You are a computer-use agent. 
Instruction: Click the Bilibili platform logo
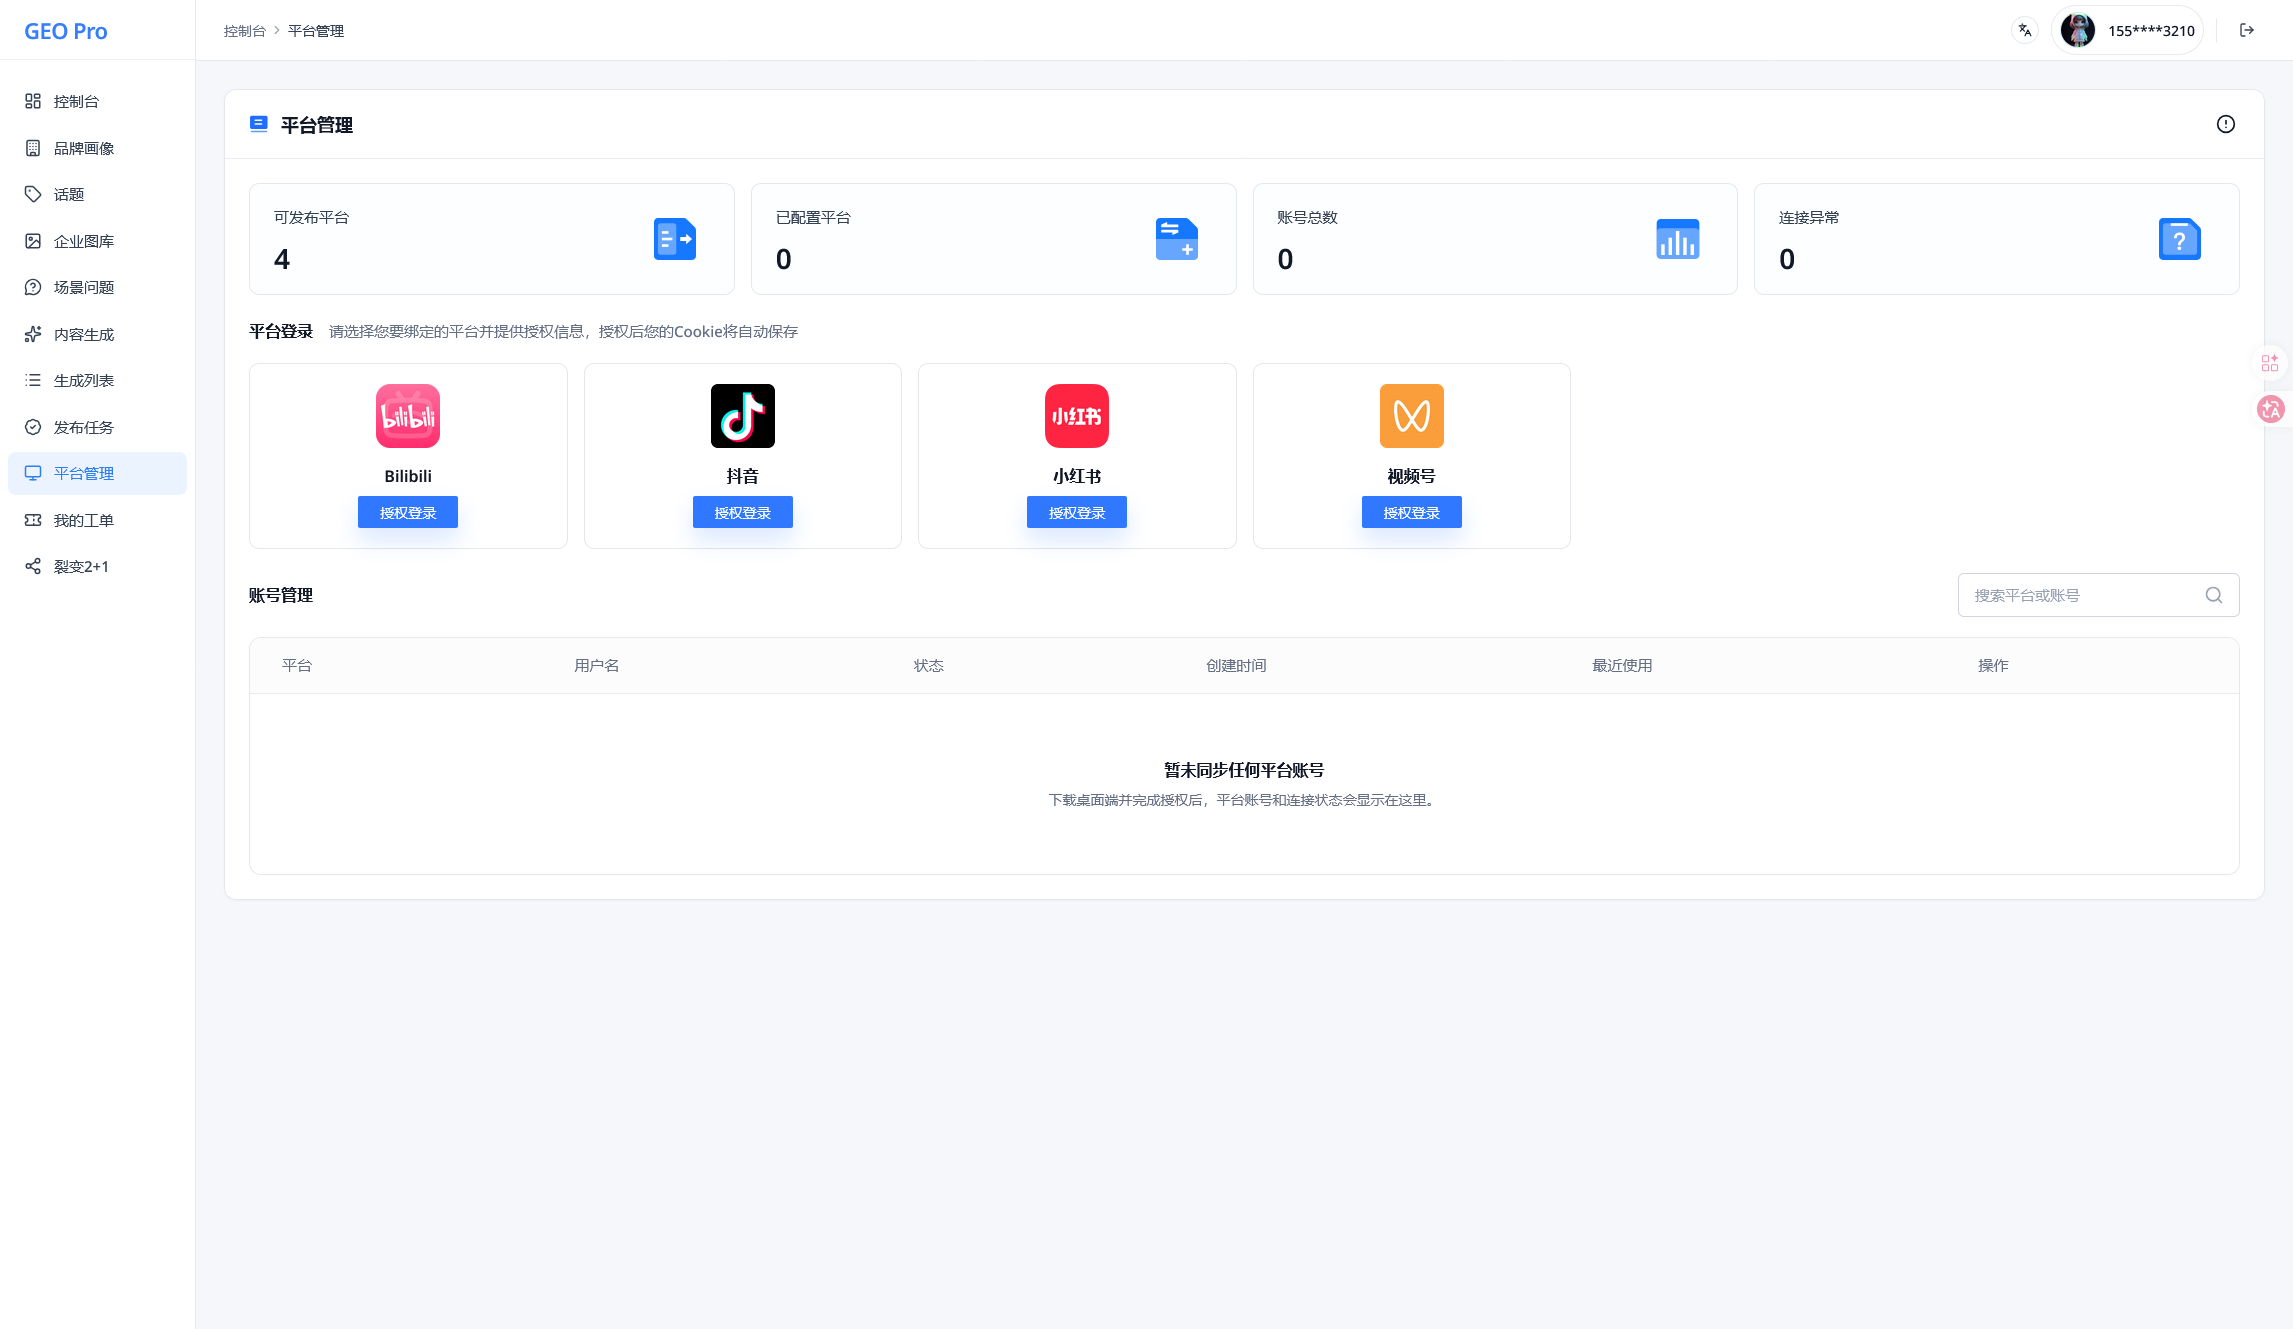(408, 416)
